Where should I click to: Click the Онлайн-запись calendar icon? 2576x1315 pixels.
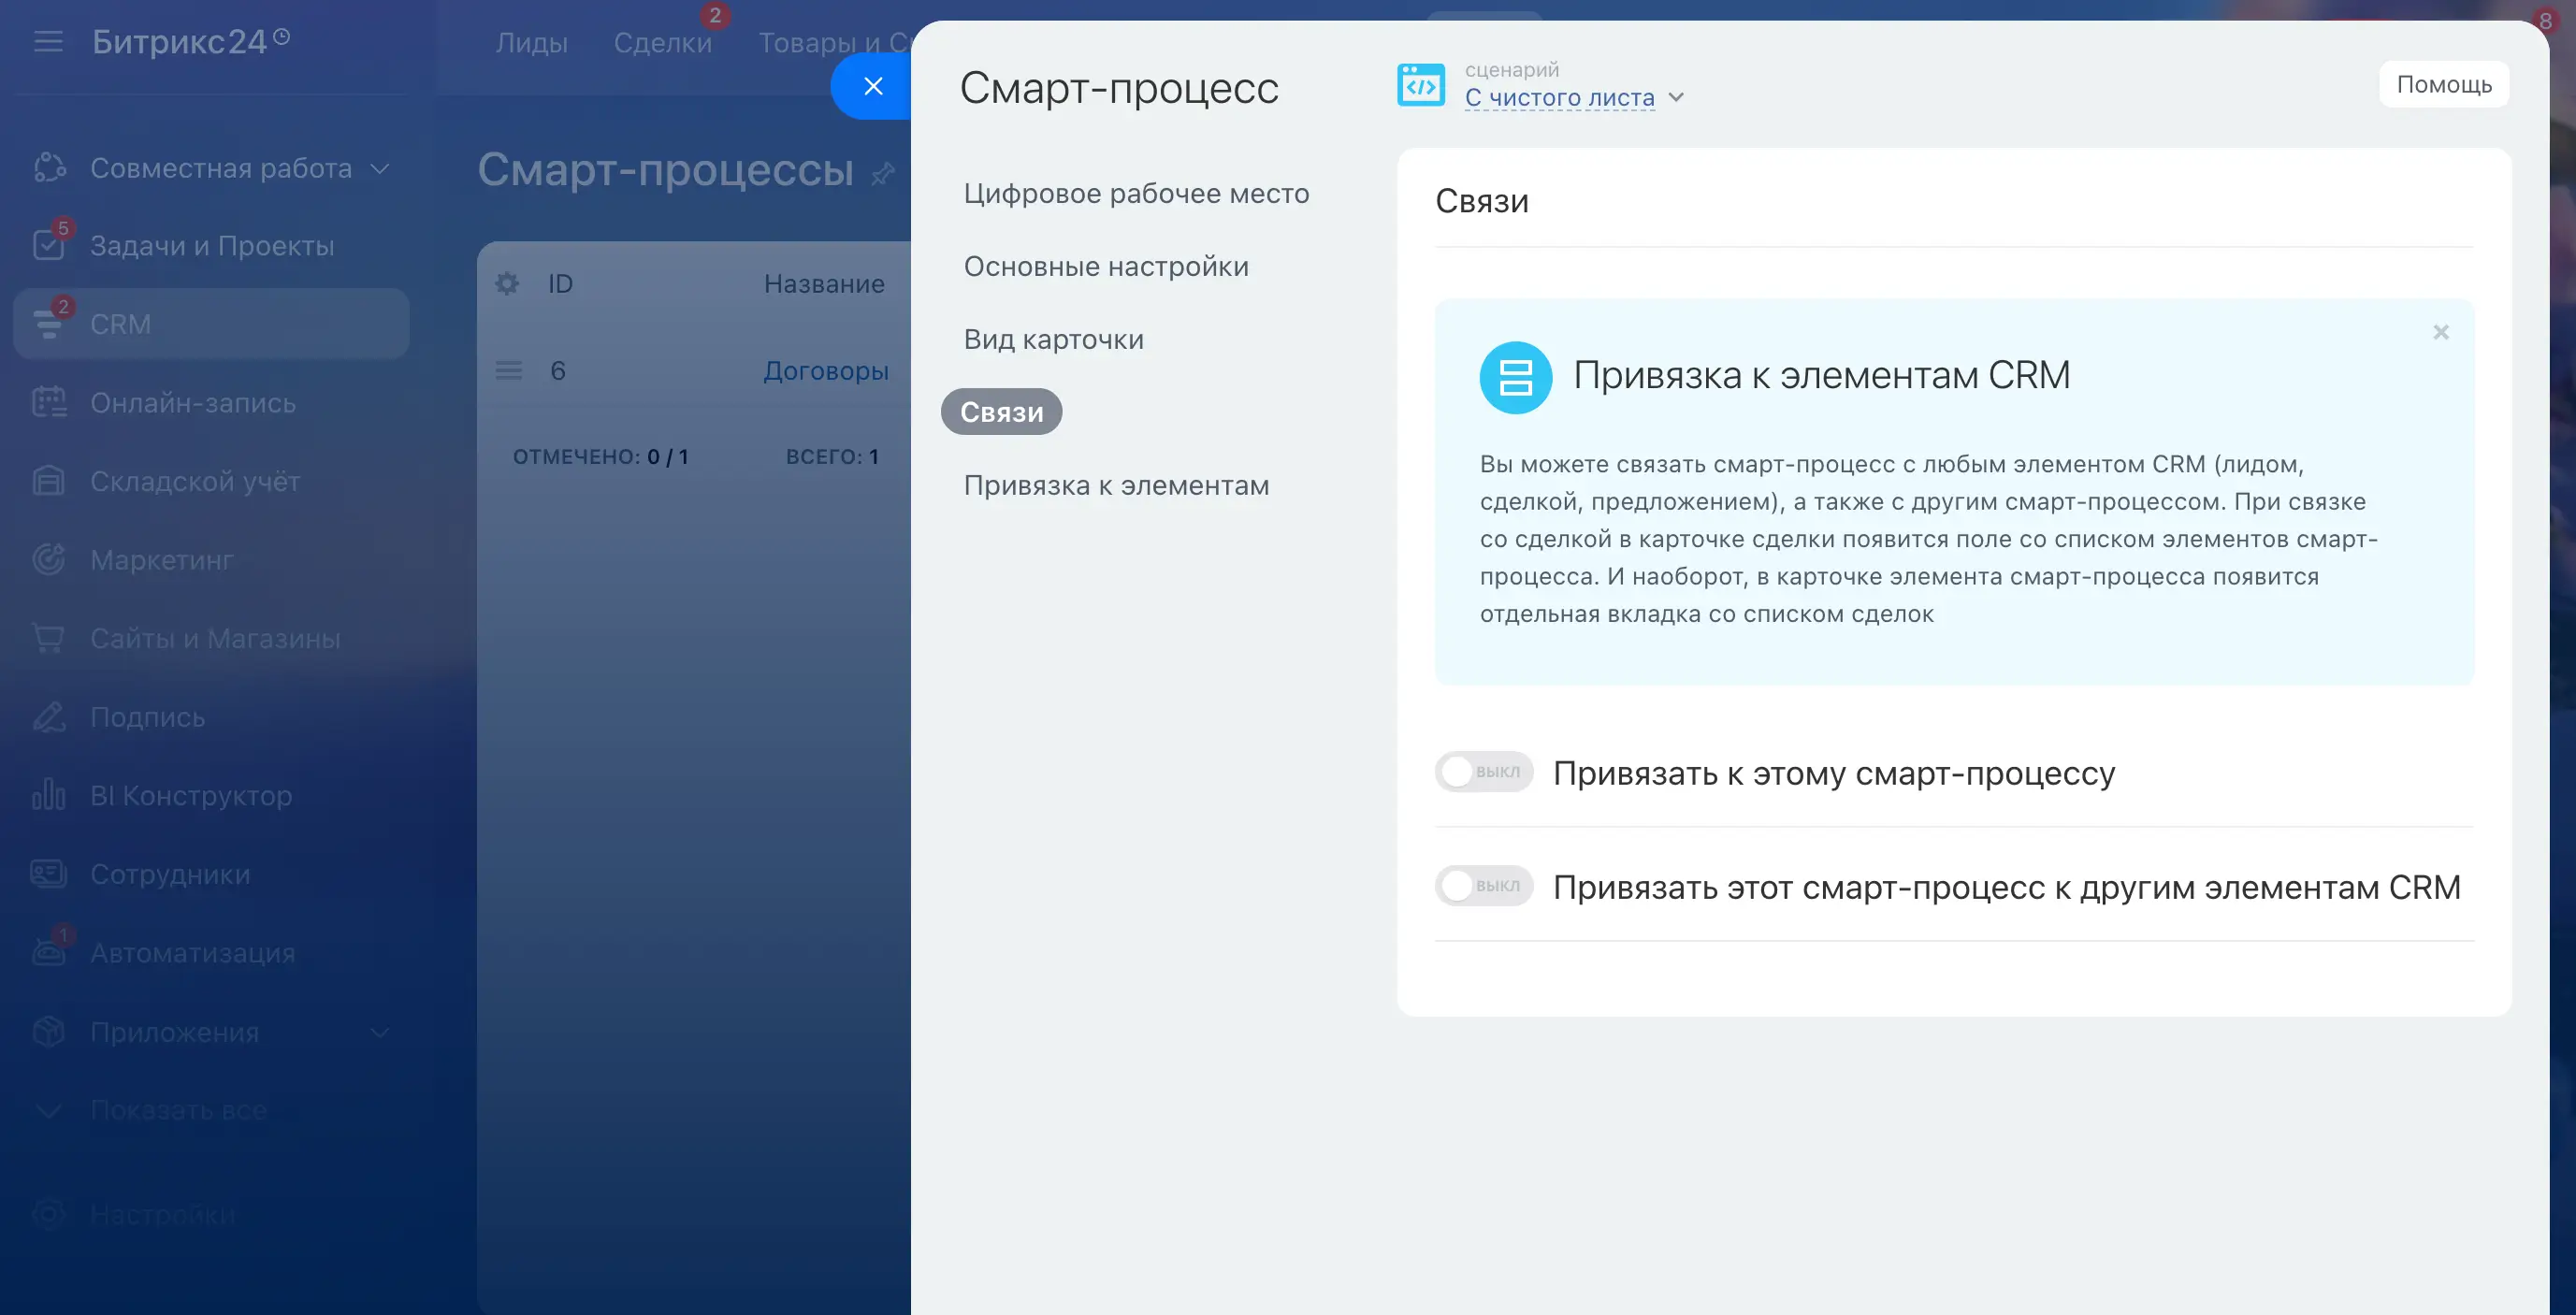pos(48,402)
